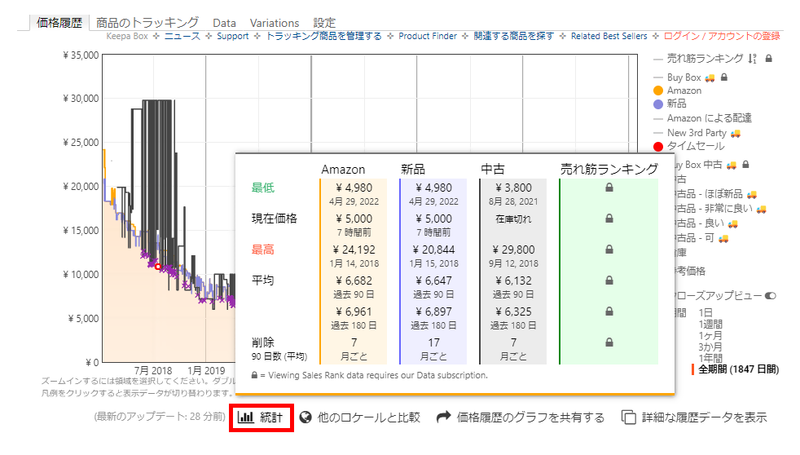Viewport: 800px width, 455px height.
Task: Switch to the 価格履歴 tab
Action: click(x=59, y=23)
